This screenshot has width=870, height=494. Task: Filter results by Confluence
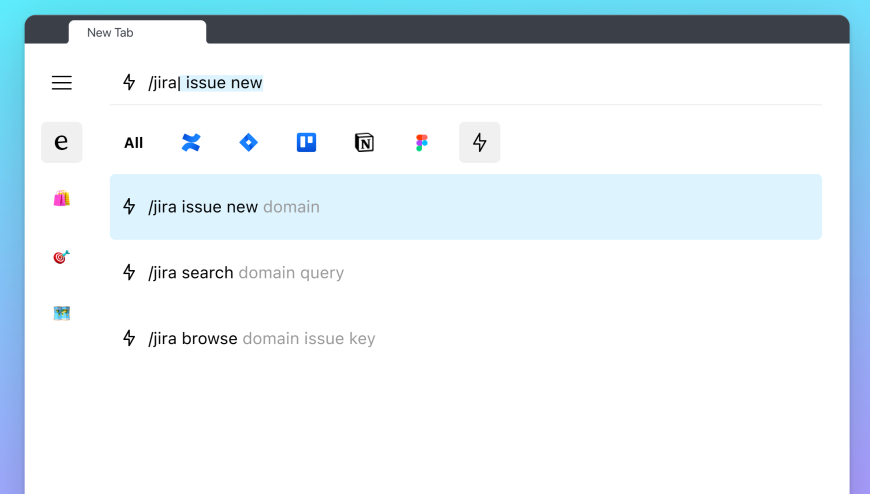click(191, 143)
